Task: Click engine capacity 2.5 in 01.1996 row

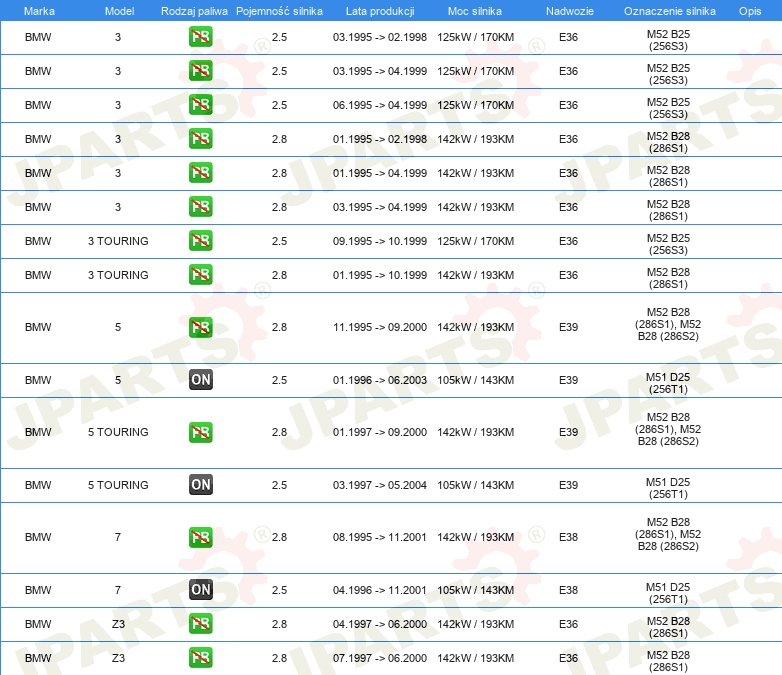Action: [x=279, y=380]
